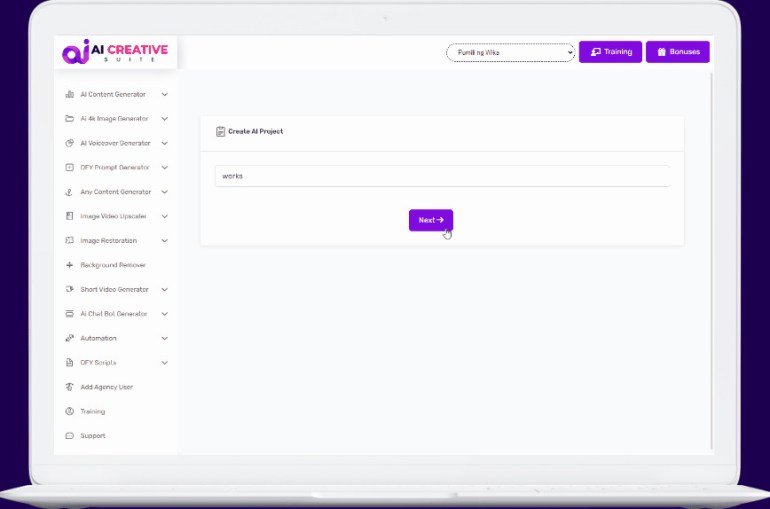Expand the Image Video Upscaler chevron
This screenshot has width=770, height=509.
pyautogui.click(x=165, y=216)
